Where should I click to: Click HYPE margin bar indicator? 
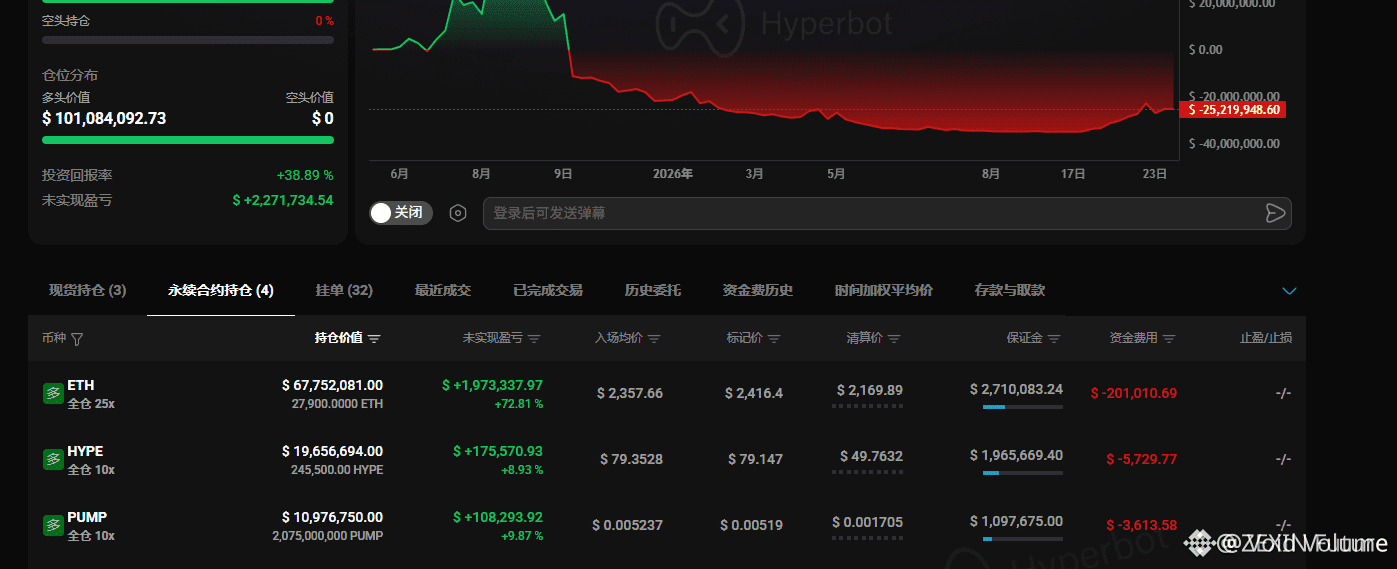coord(1022,473)
